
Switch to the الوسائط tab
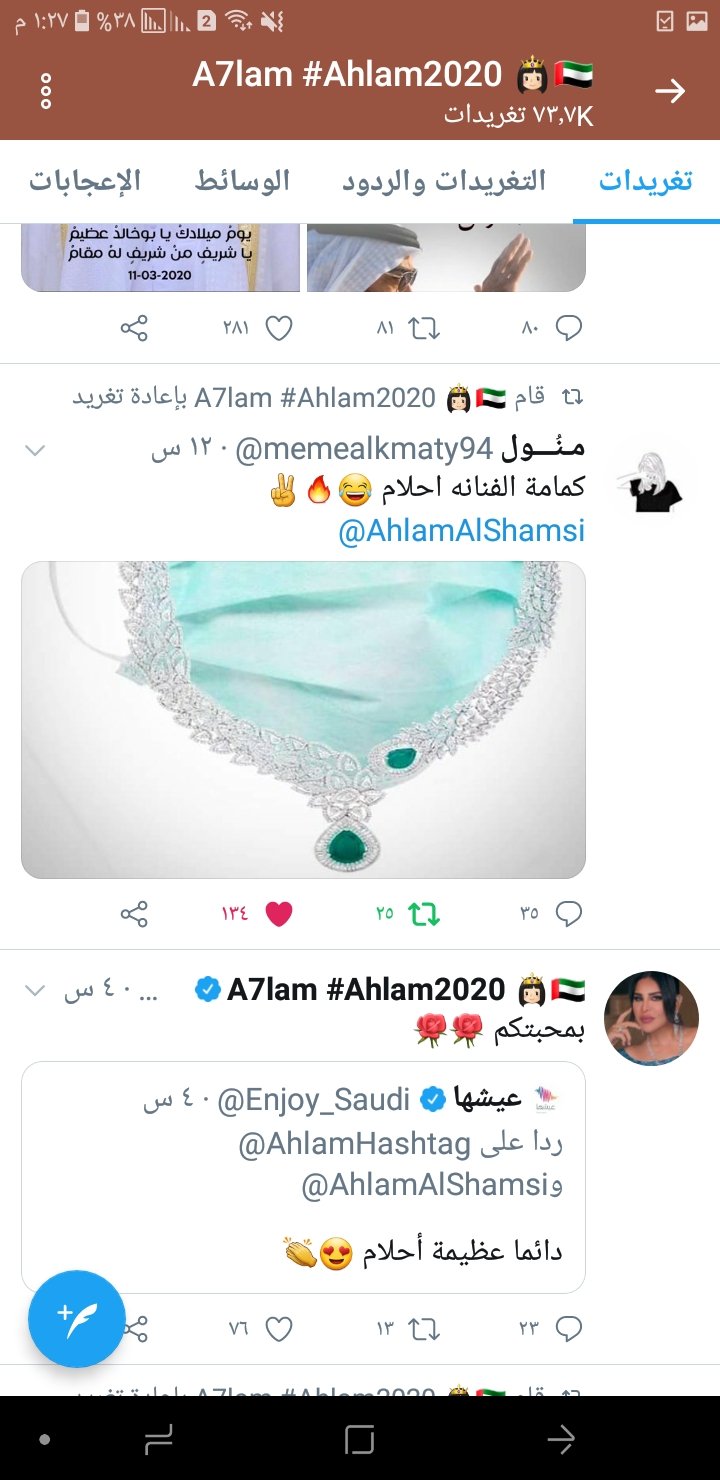pos(242,181)
